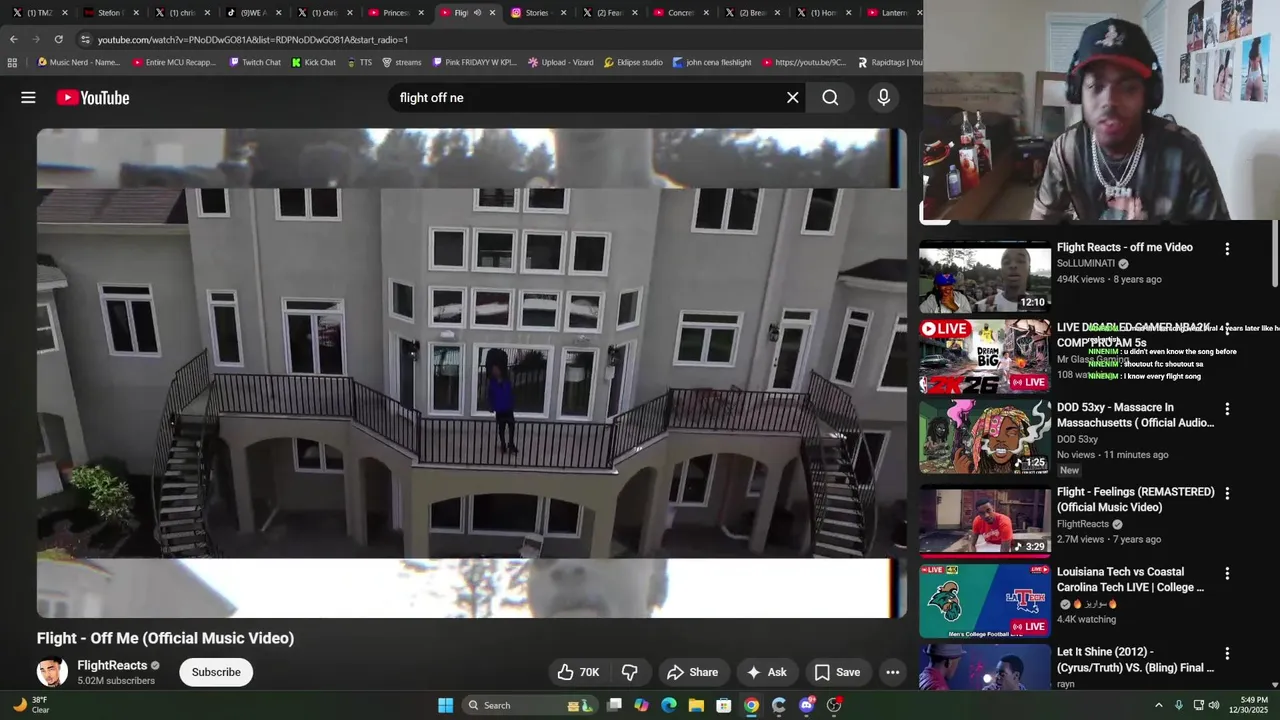Open the Music Nerd bookmark
Screen dimensions: 1280x720
79,62
